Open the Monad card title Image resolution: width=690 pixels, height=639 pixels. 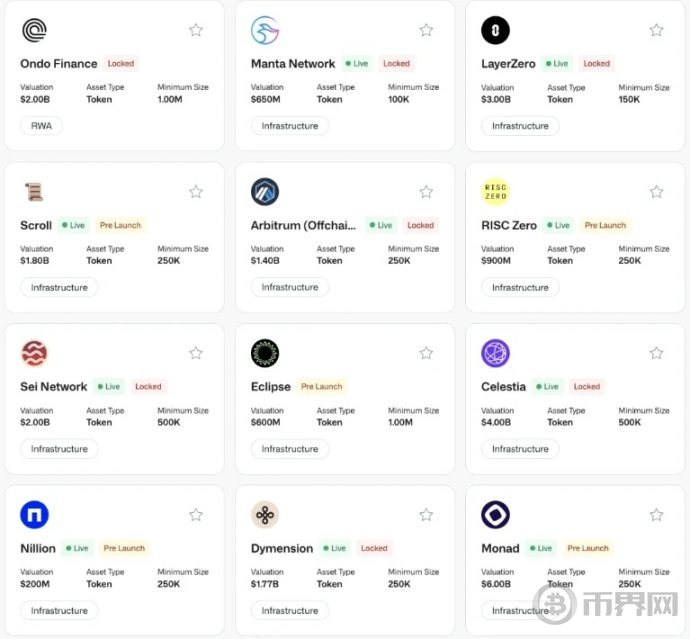(500, 548)
